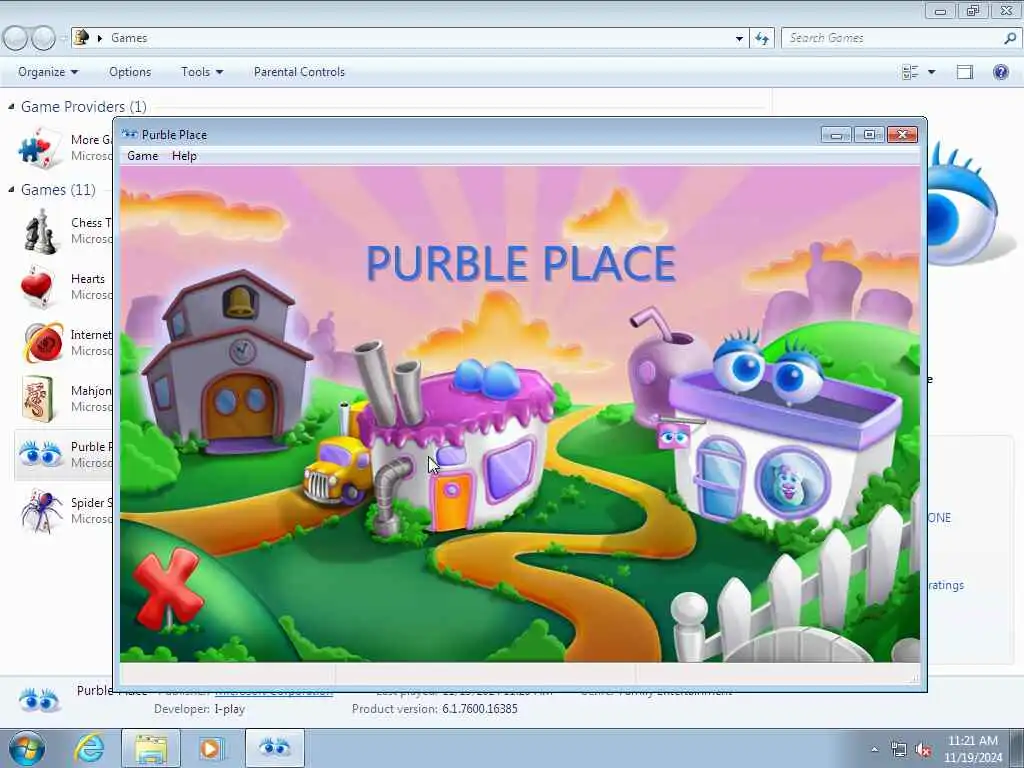The height and width of the screenshot is (768, 1024).
Task: Select the Hearts game icon
Action: point(37,287)
